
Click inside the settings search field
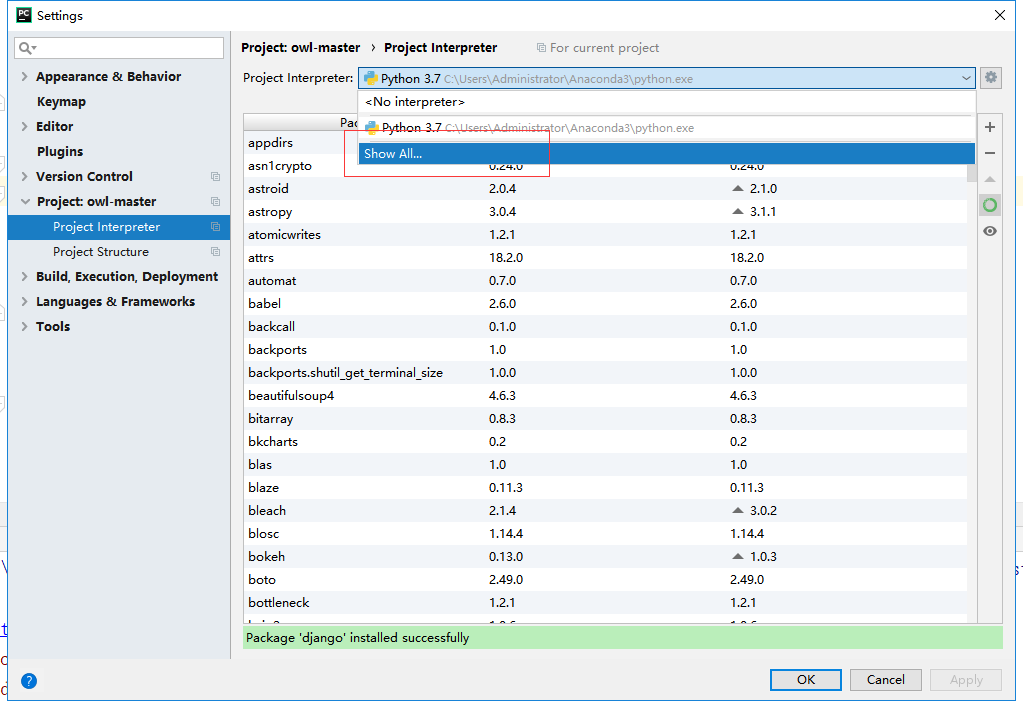[119, 48]
